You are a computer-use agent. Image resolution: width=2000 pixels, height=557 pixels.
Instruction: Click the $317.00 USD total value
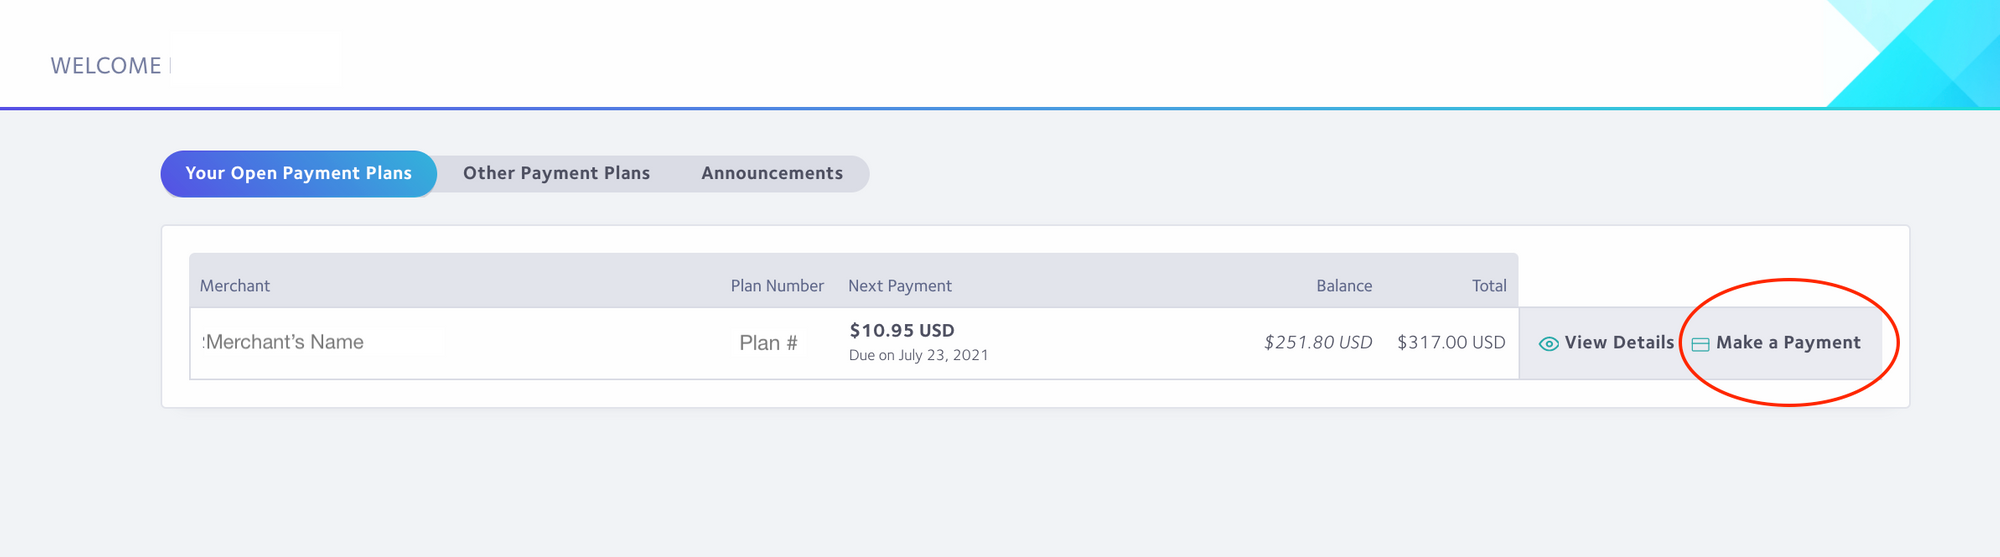point(1451,343)
